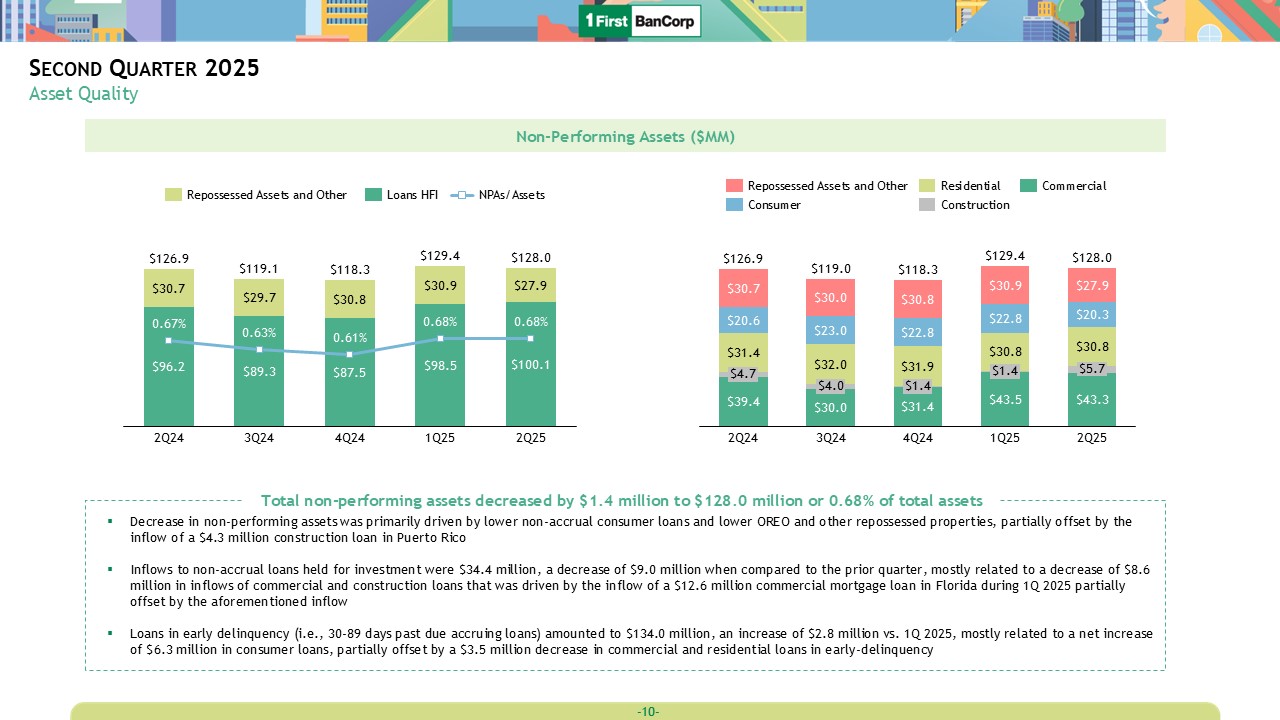Select the gray Construction legend swatch

pyautogui.click(x=927, y=205)
